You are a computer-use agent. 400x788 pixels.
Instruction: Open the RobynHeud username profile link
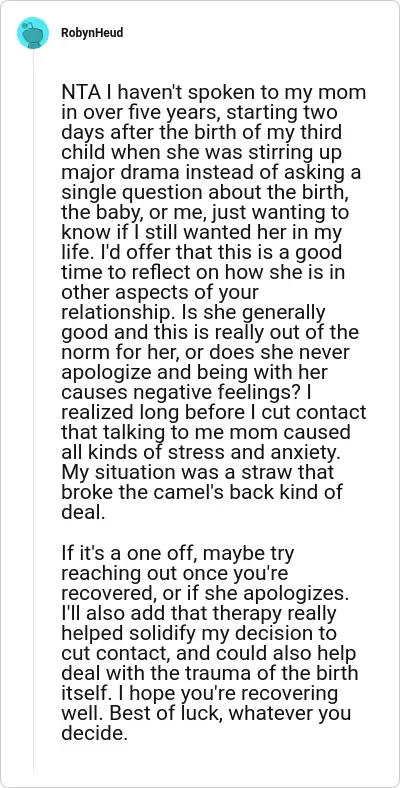pos(92,33)
